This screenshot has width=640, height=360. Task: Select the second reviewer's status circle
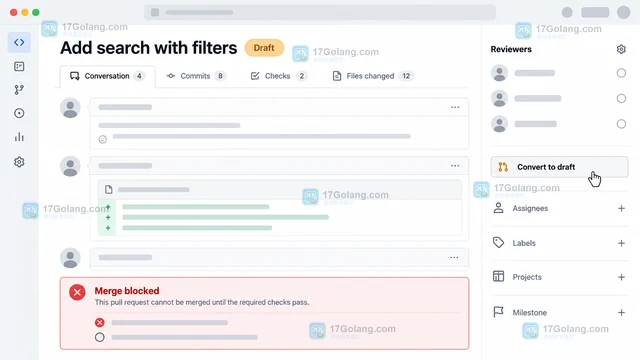[x=621, y=98]
